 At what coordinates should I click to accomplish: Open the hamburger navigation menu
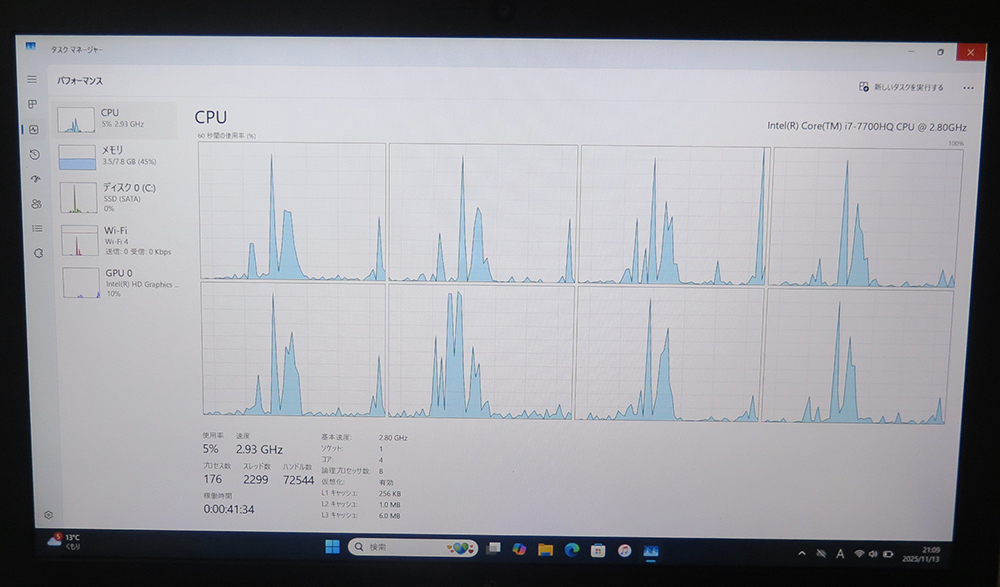click(x=32, y=79)
